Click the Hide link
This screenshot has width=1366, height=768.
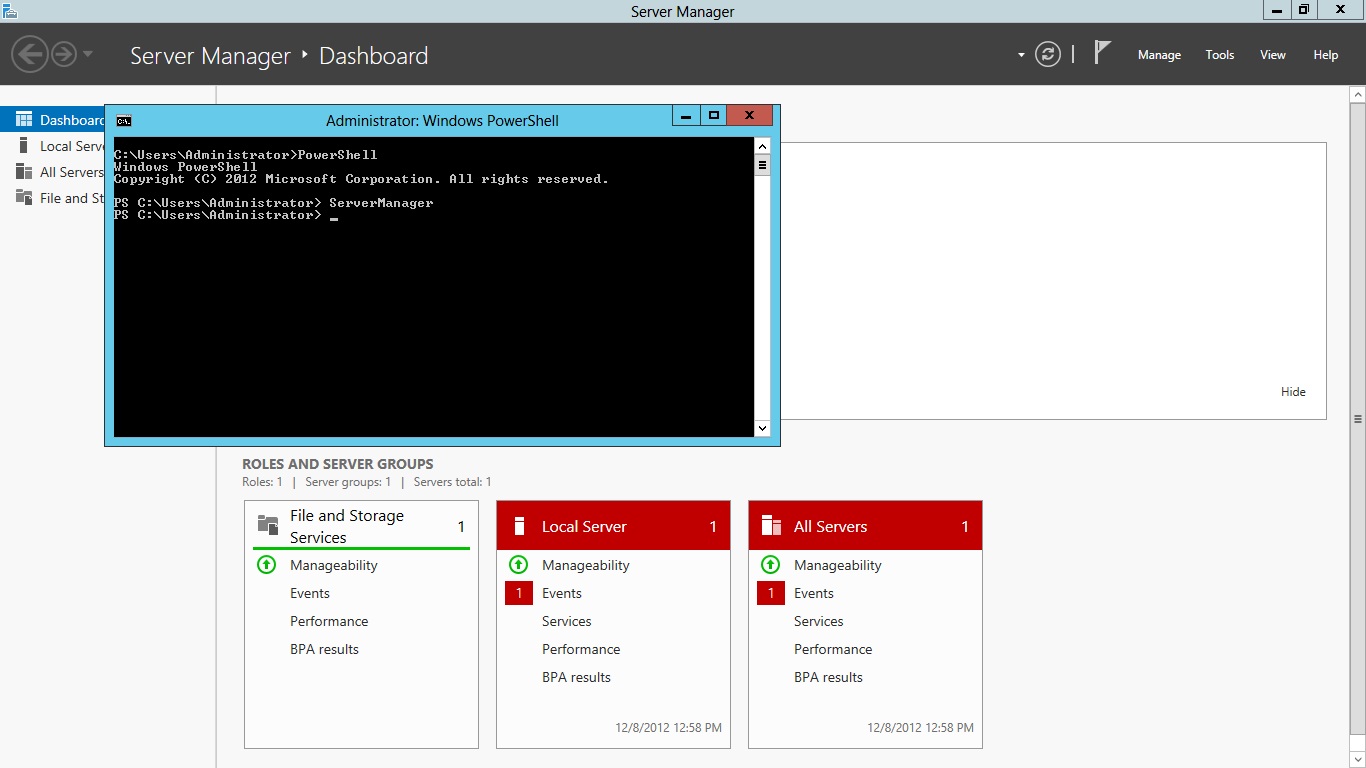(1293, 391)
